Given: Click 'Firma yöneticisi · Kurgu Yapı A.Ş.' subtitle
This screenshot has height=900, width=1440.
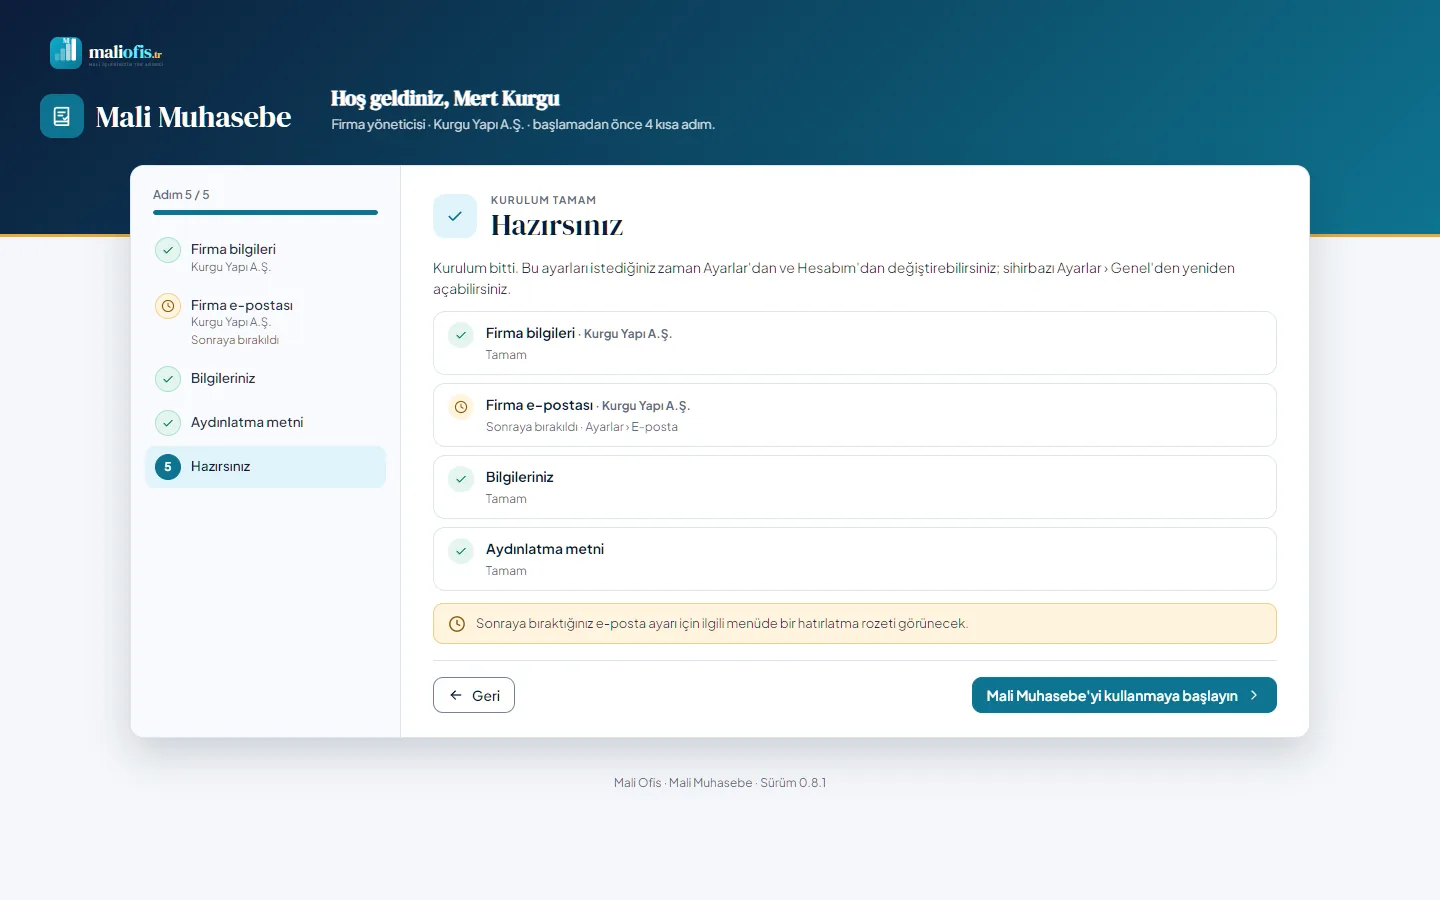Looking at the screenshot, I should tap(427, 125).
